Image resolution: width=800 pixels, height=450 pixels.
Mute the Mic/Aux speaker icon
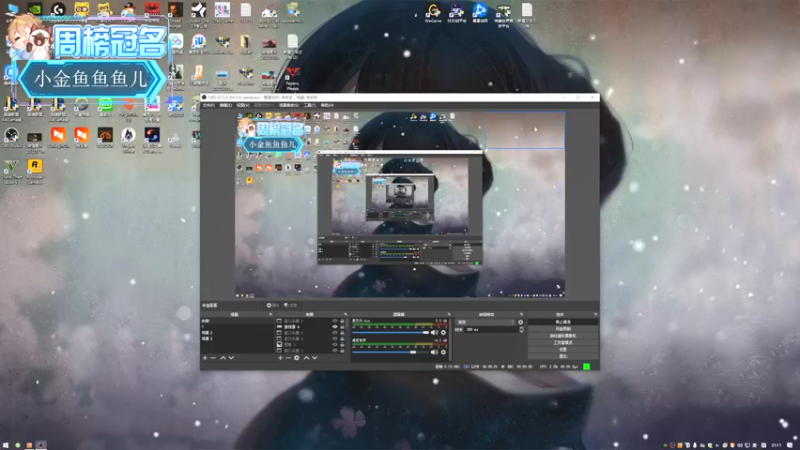(434, 332)
